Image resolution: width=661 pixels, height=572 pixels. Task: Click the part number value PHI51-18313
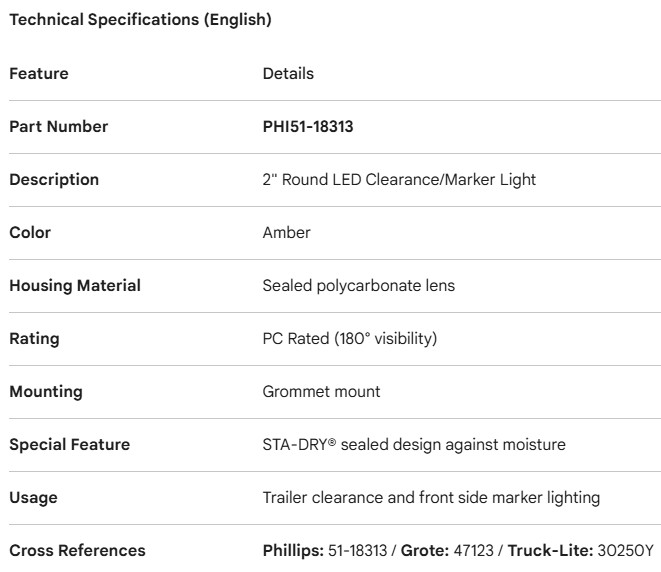point(308,127)
